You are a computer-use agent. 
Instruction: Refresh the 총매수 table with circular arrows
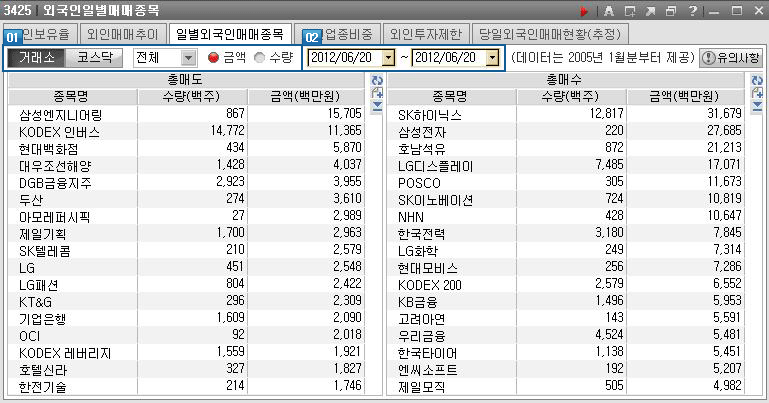pos(757,80)
